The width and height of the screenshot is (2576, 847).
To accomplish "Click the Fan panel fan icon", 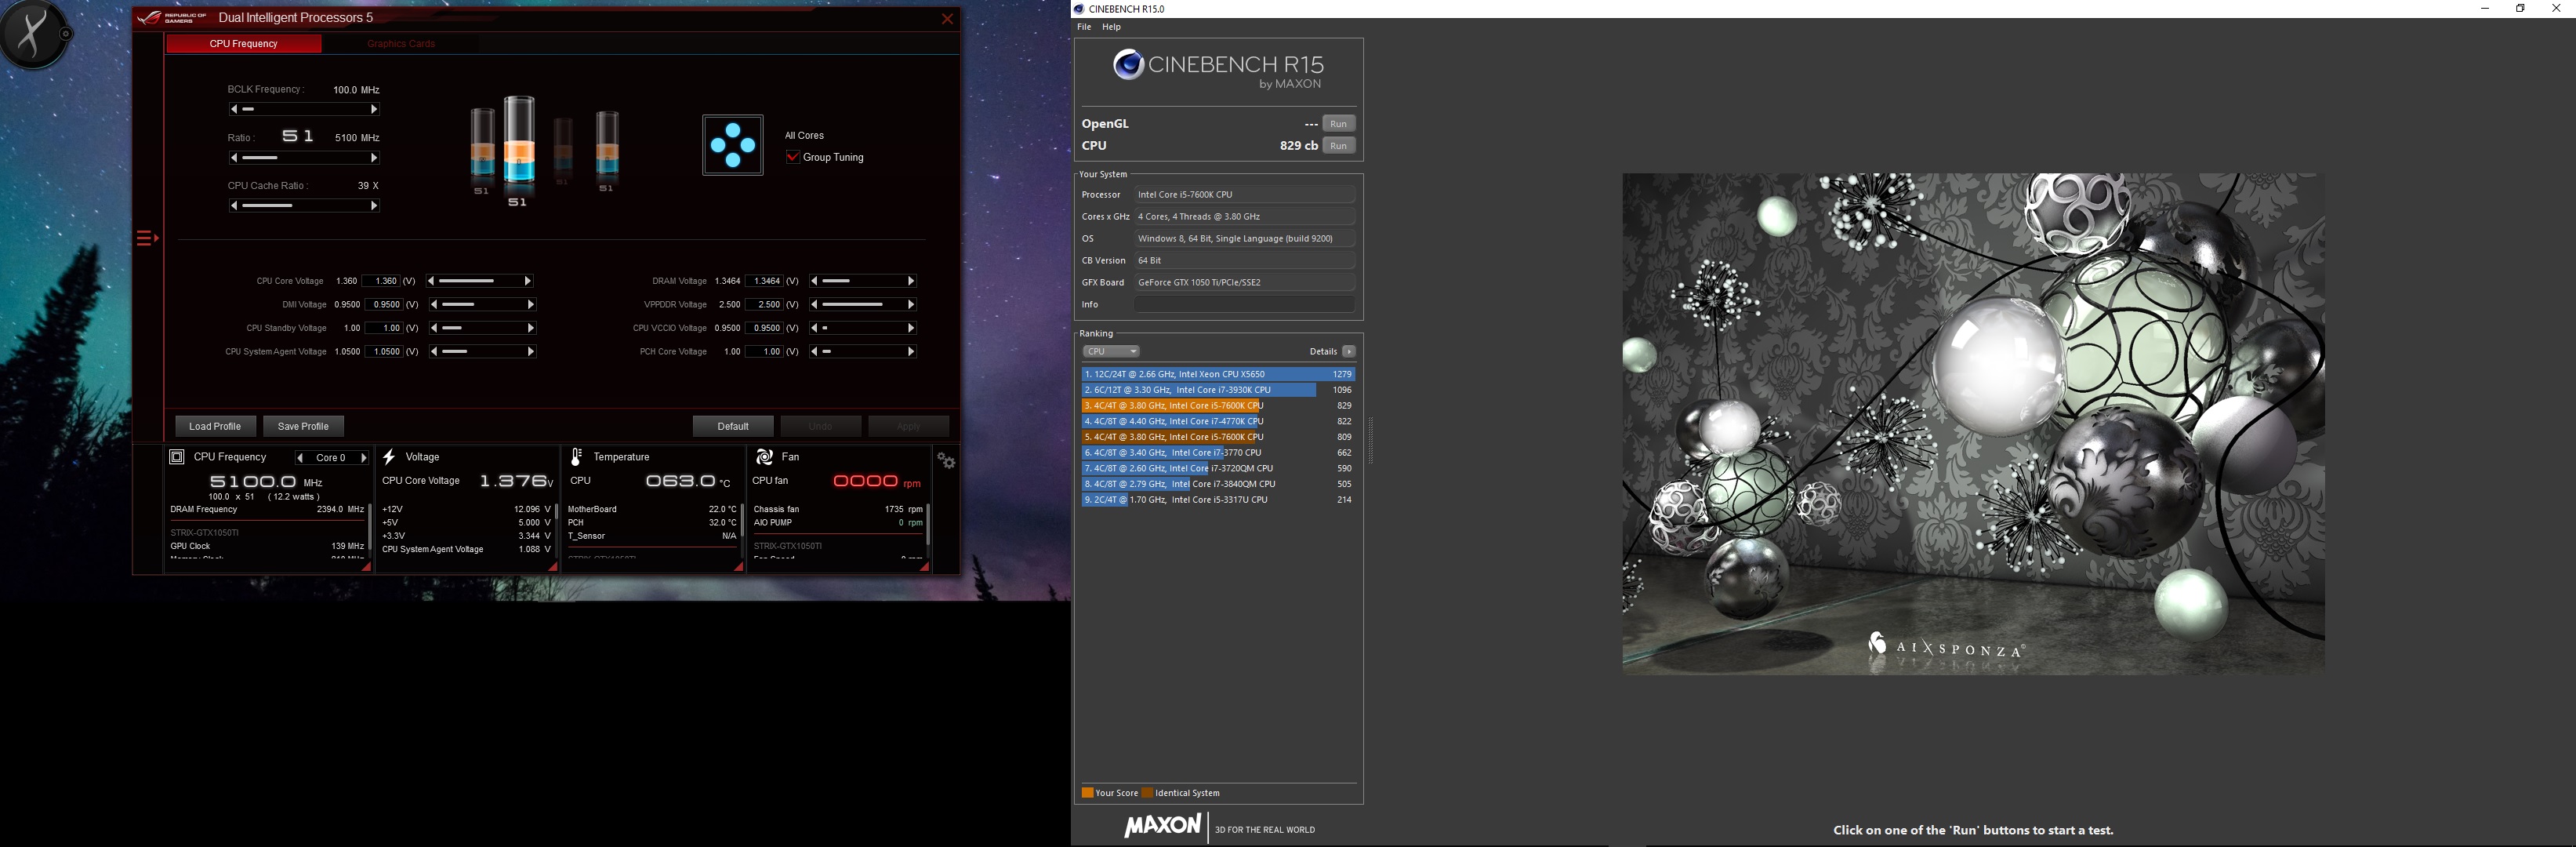I will click(764, 457).
